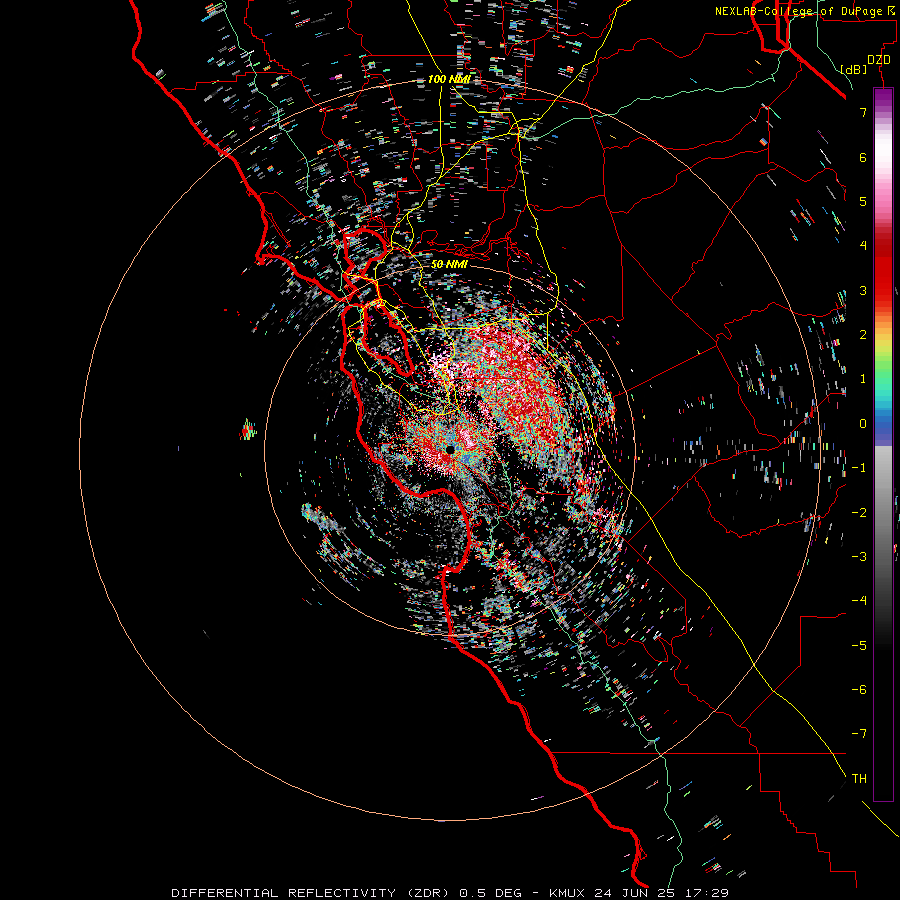900x900 pixels.
Task: Click the "[dB]" units label
Action: 854,69
